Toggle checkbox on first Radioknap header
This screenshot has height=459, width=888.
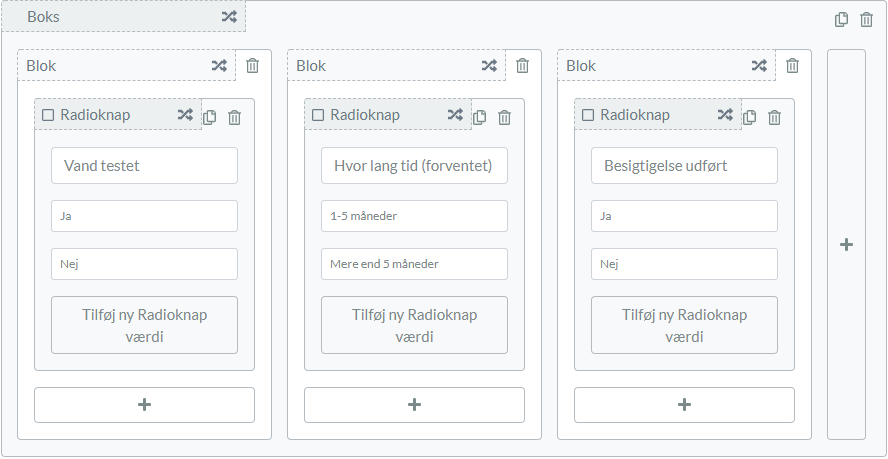click(x=48, y=115)
